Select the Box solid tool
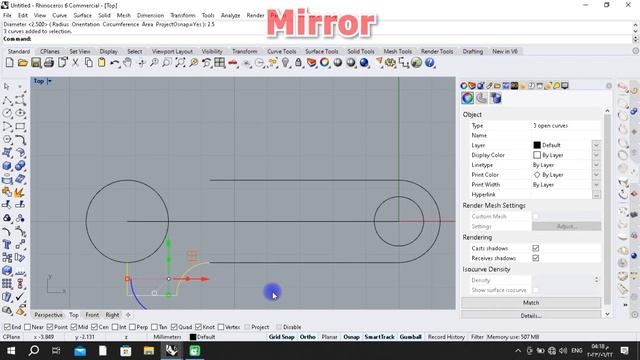The image size is (640, 360). 7,166
